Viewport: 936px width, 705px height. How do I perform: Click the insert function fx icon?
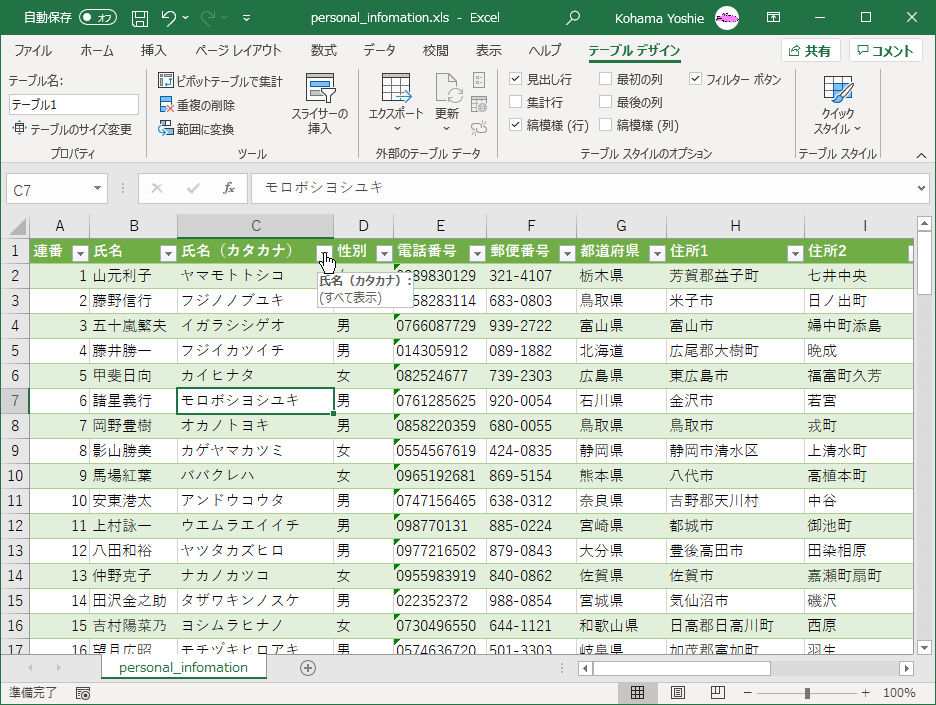point(229,188)
